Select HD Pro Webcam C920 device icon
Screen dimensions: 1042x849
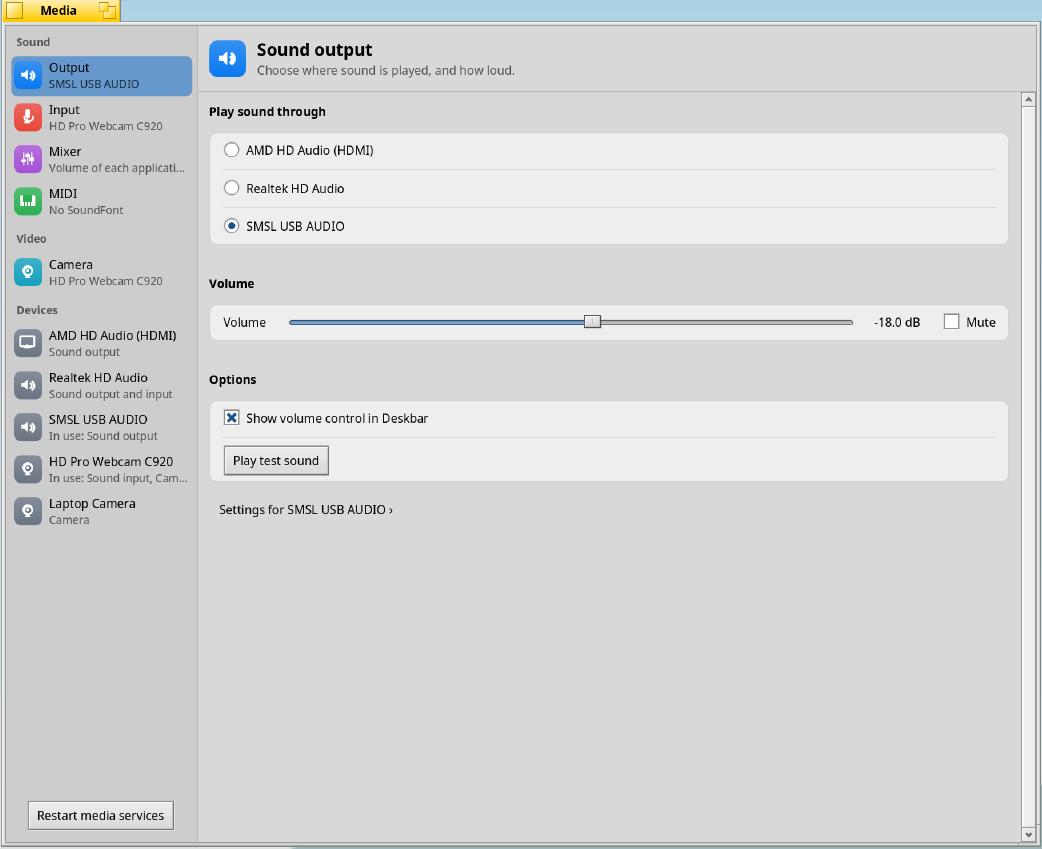click(x=28, y=468)
